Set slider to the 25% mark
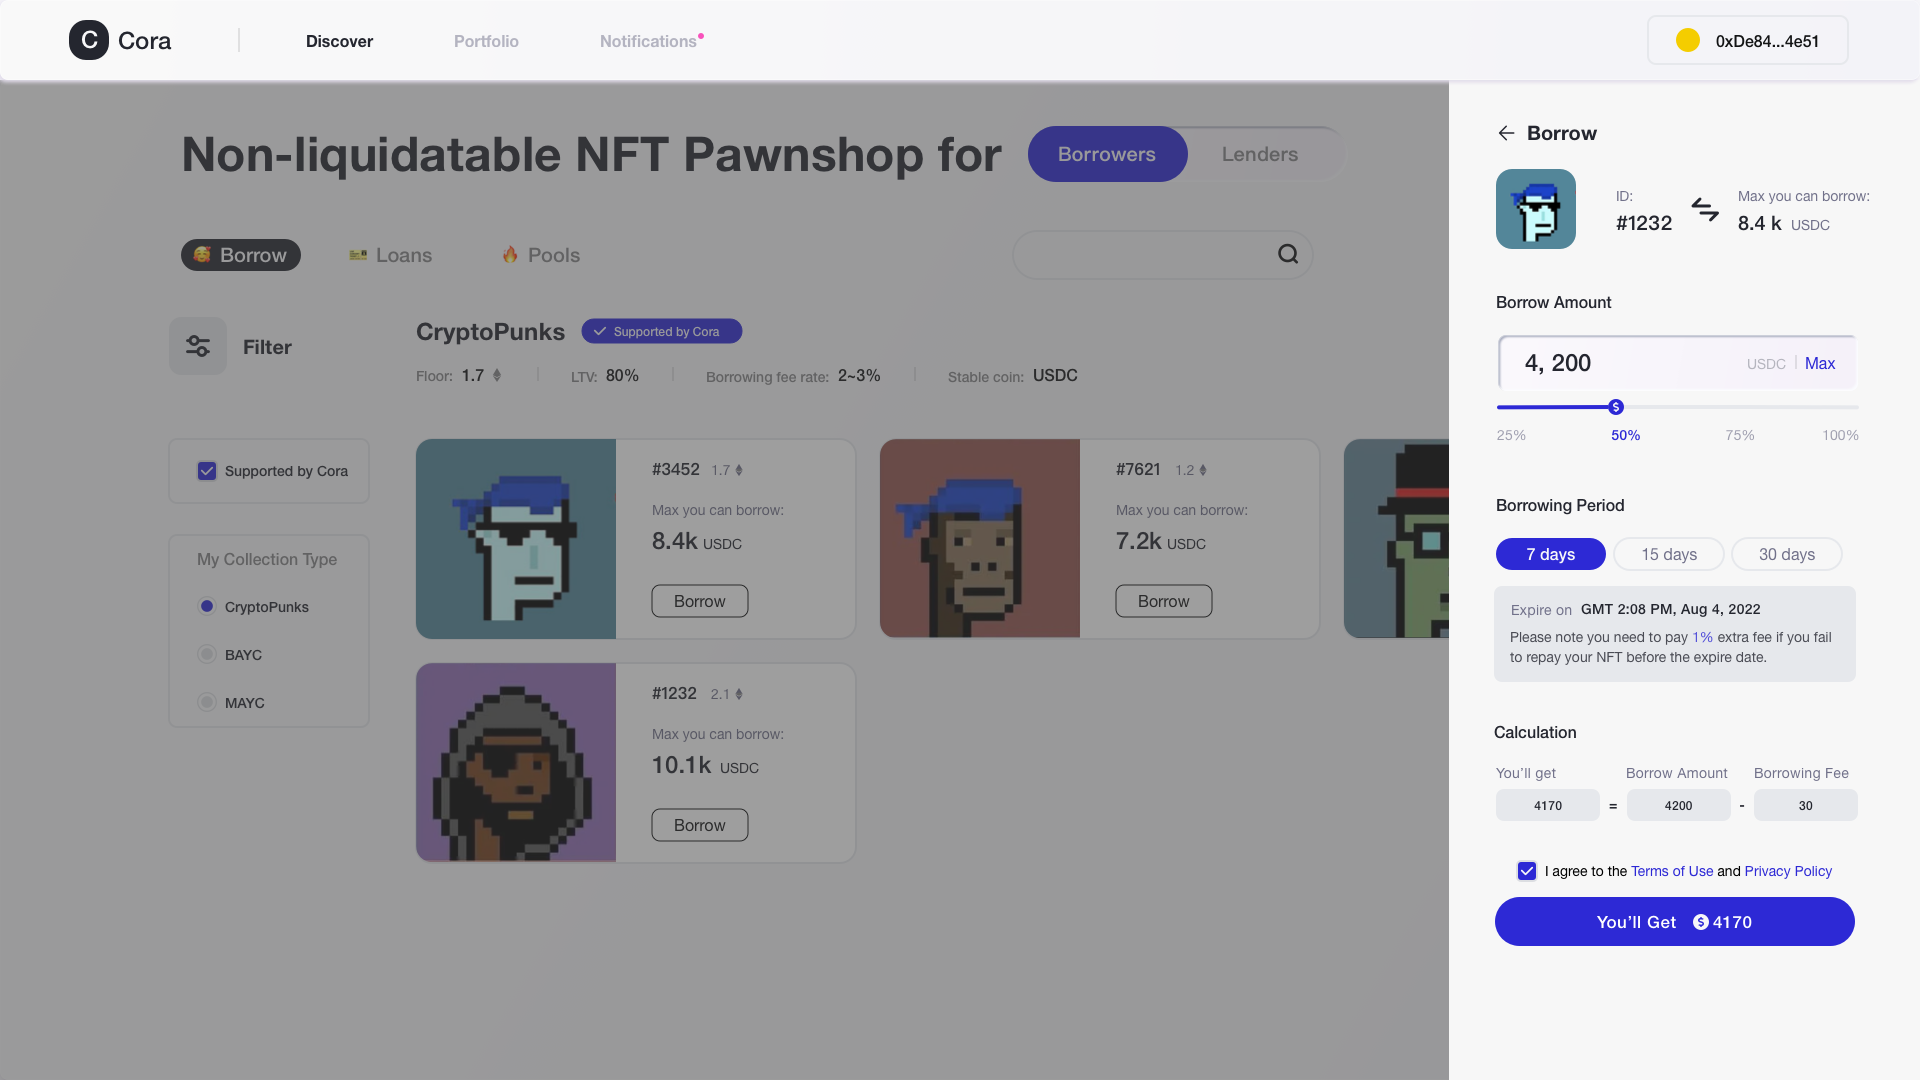Image resolution: width=1920 pixels, height=1080 pixels. tap(1511, 435)
